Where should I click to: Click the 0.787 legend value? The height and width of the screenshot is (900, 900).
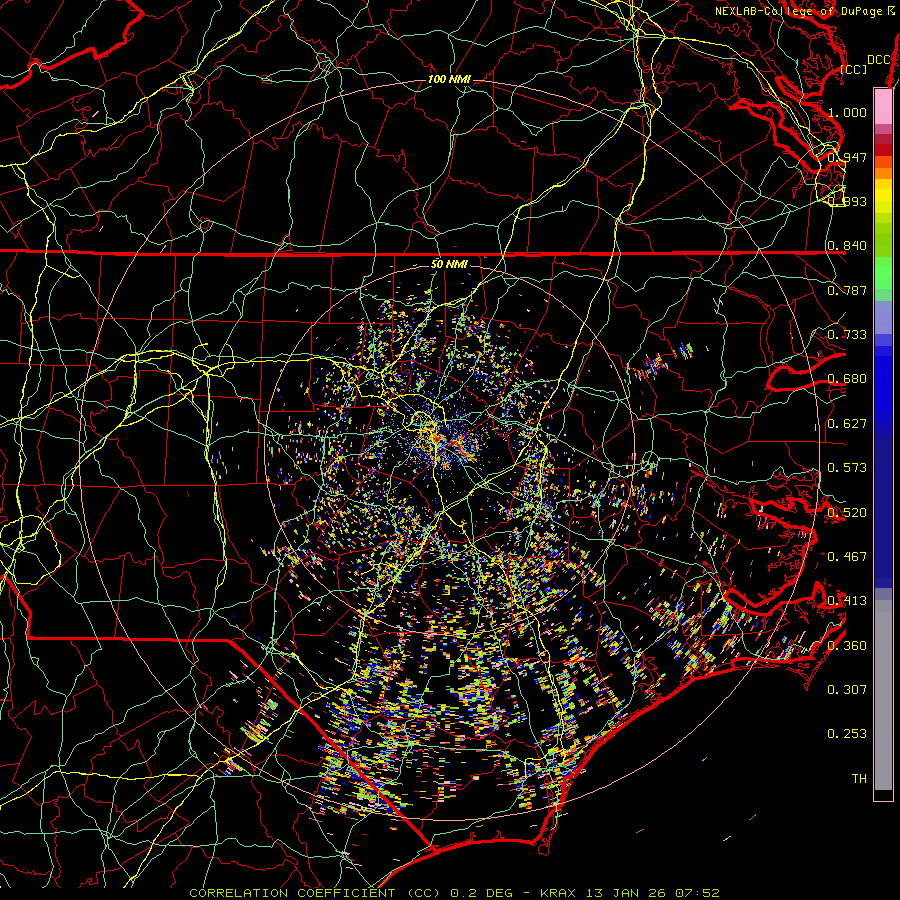847,290
